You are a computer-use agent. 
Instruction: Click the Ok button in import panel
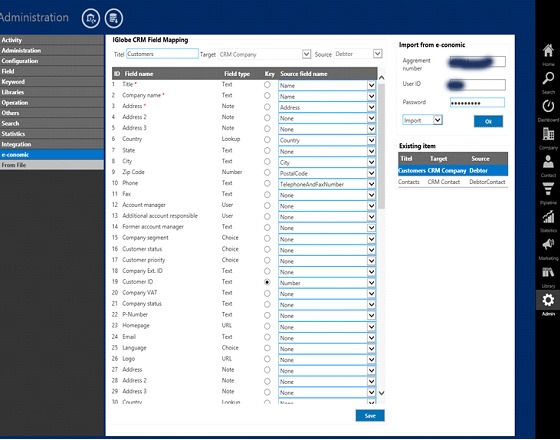coord(488,121)
